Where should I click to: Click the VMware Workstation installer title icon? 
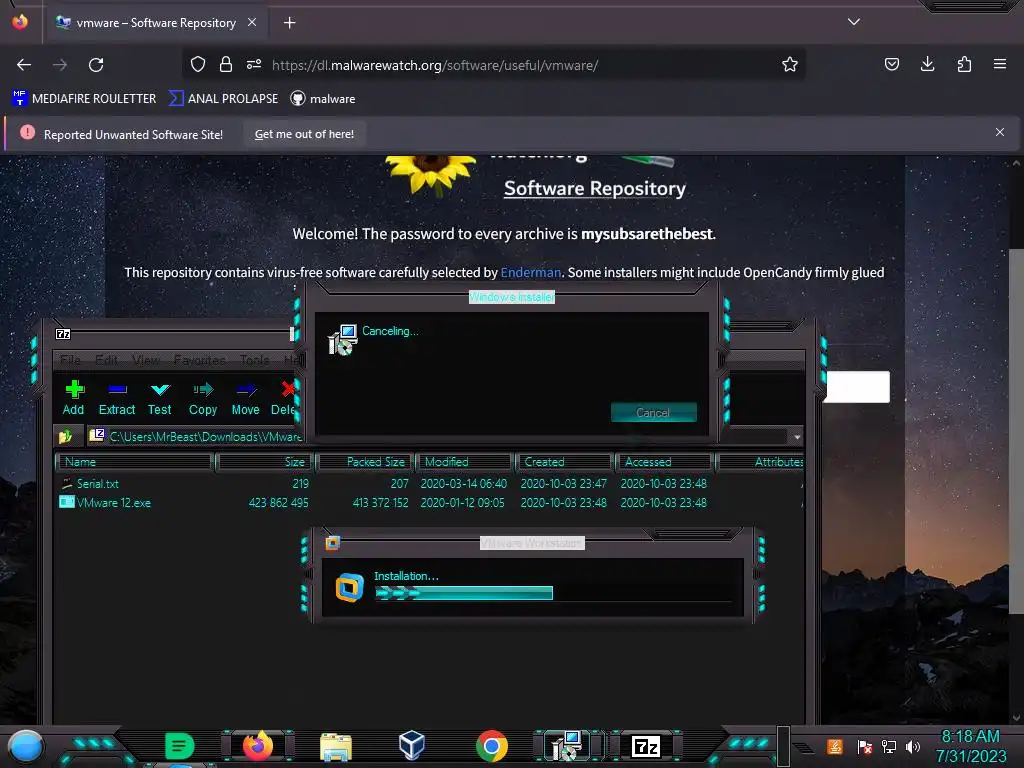(x=332, y=543)
